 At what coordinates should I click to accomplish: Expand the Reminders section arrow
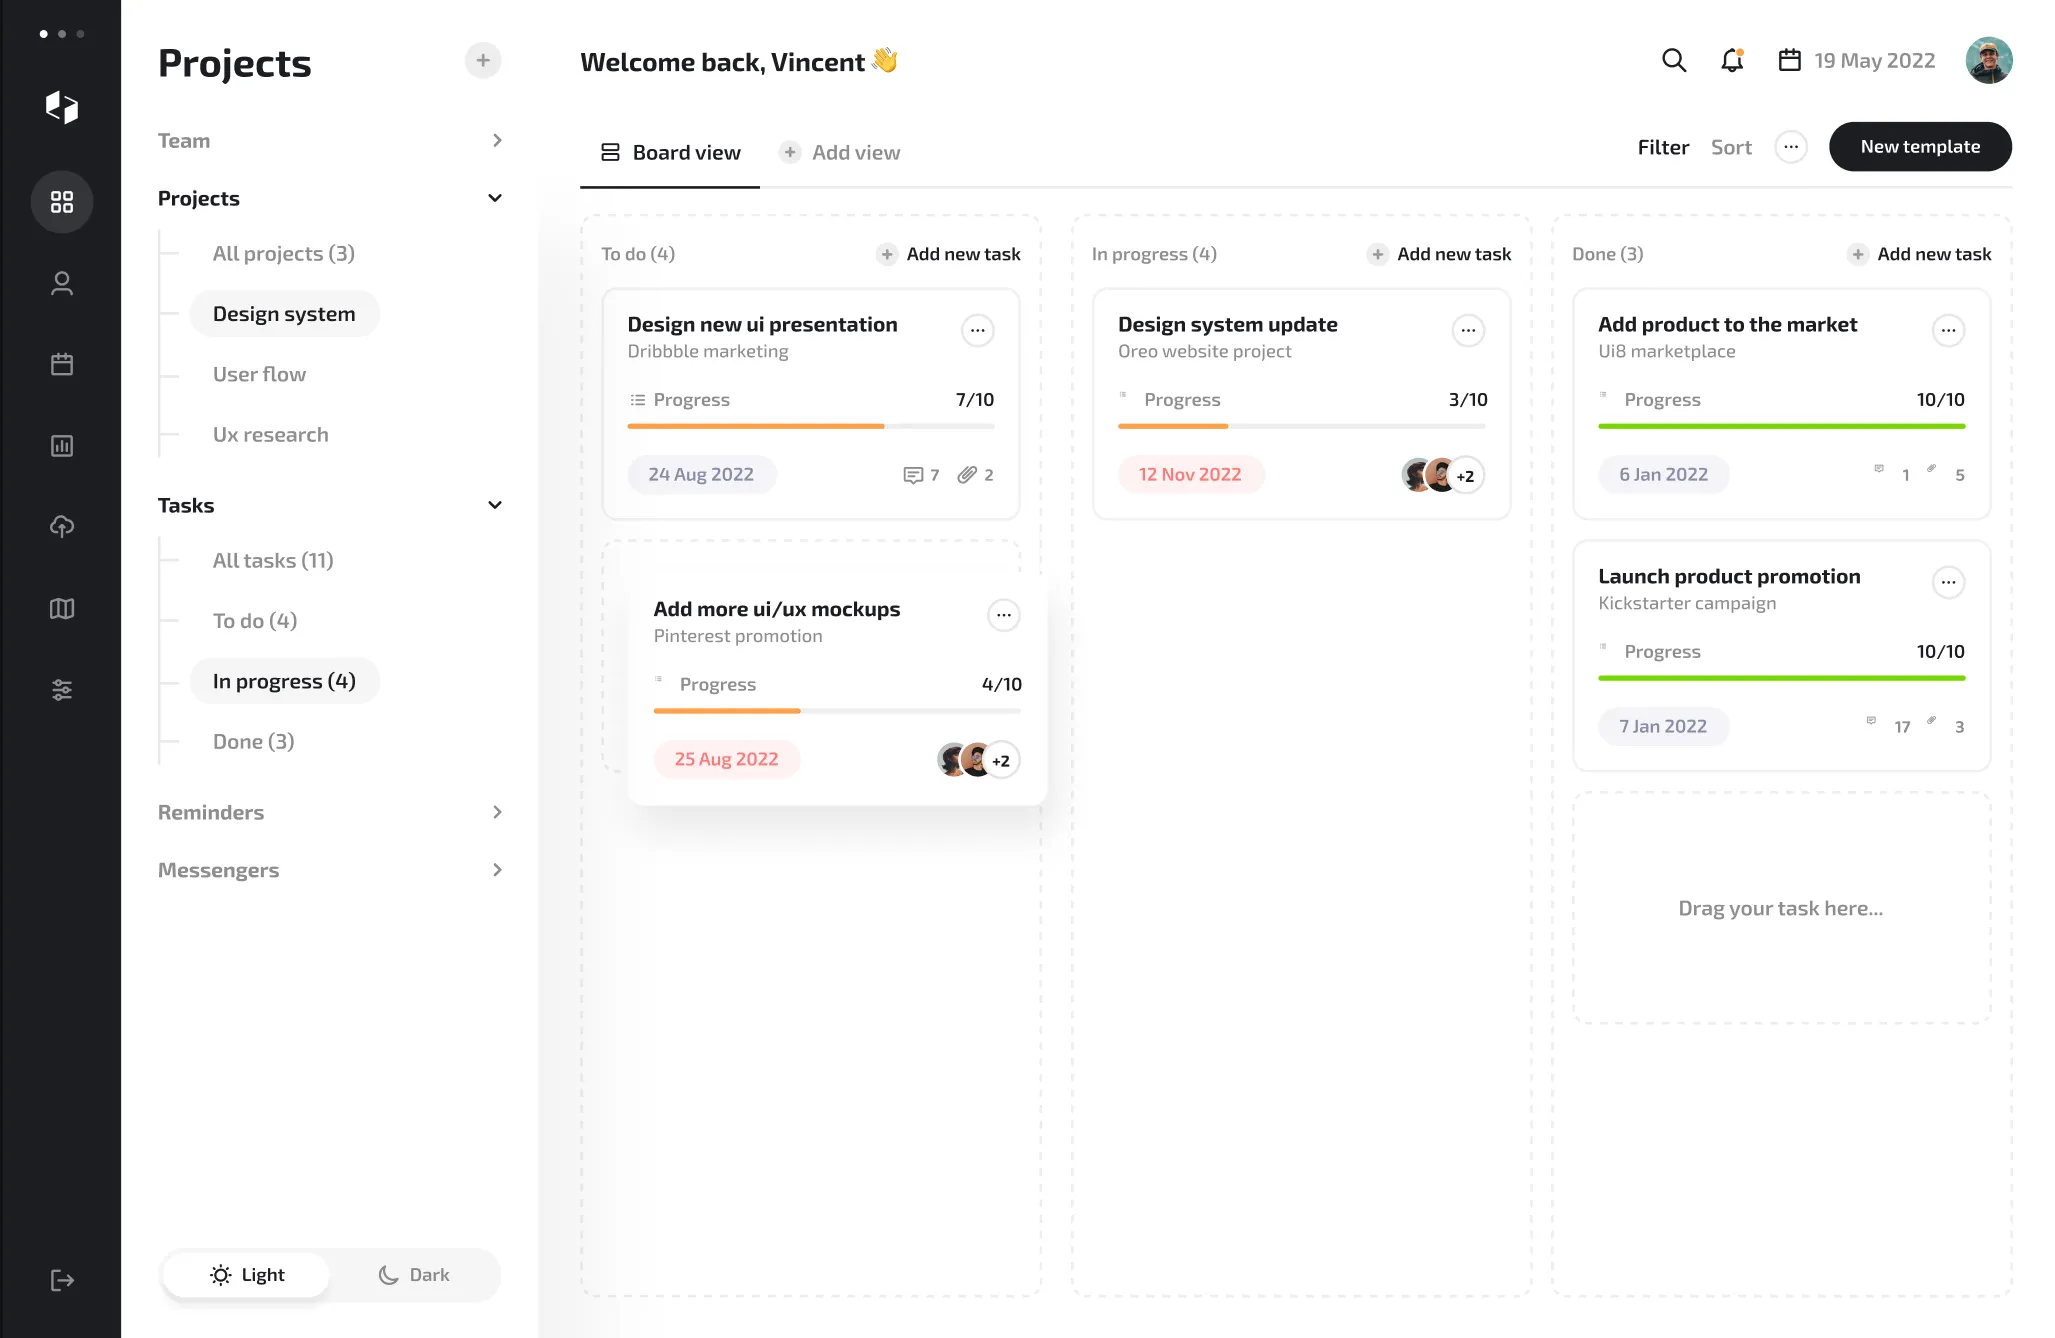tap(496, 812)
